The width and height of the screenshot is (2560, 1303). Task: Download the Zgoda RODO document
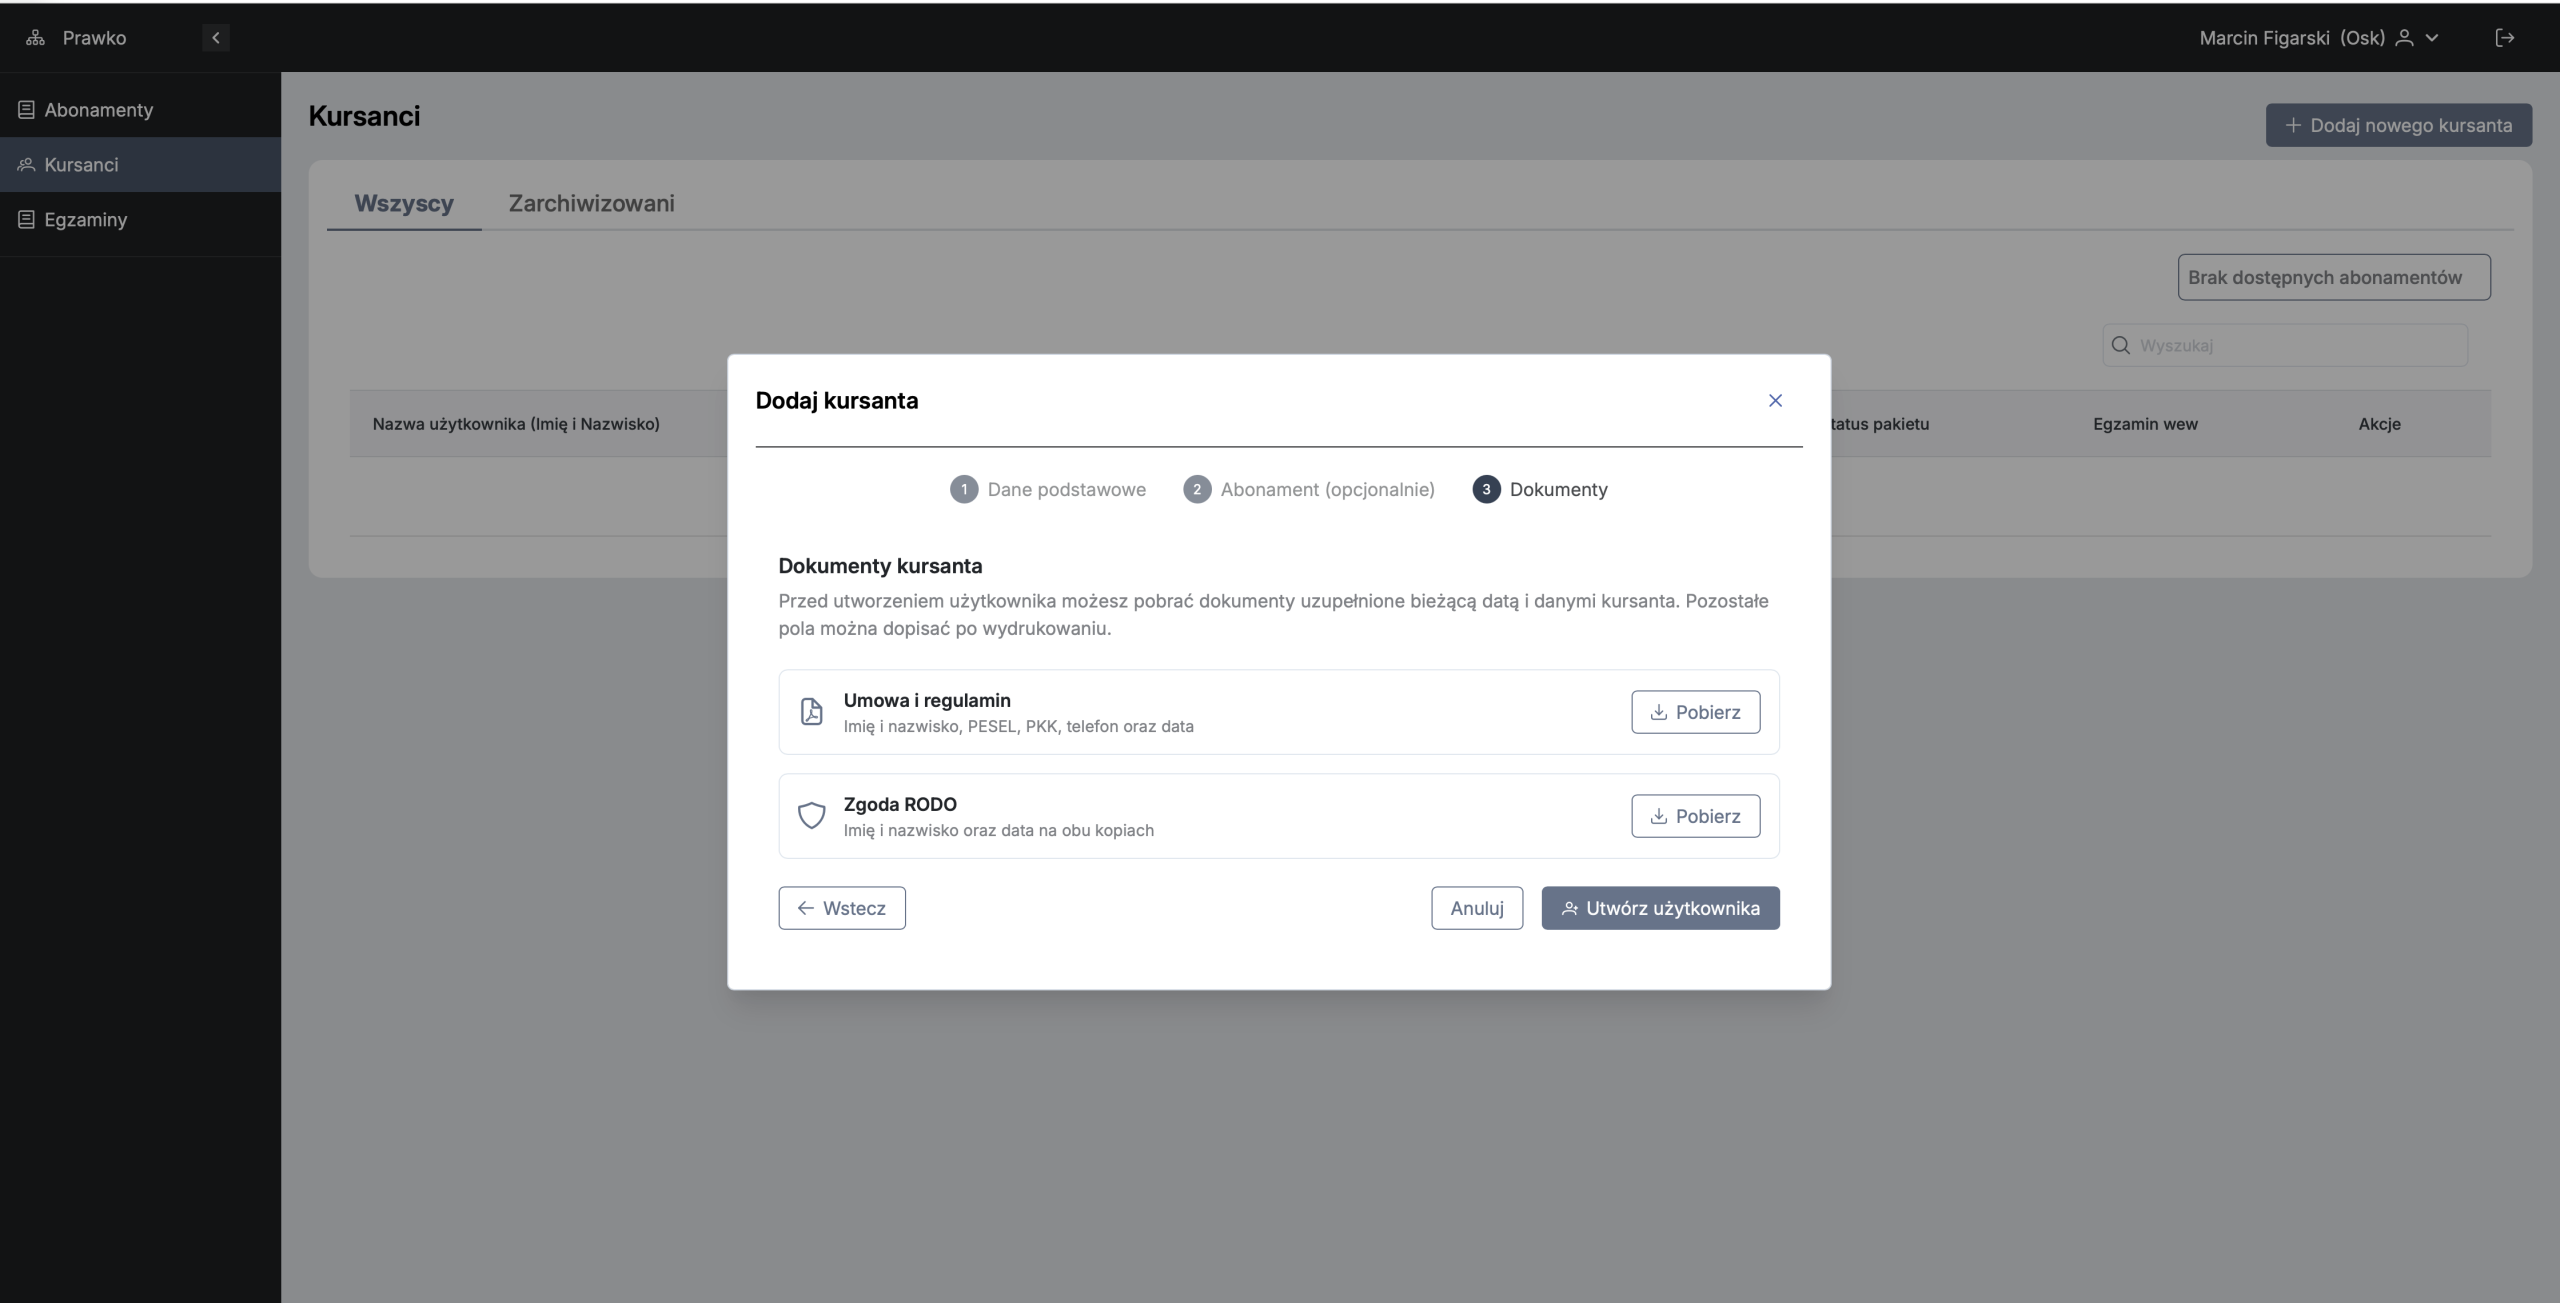[x=1695, y=816]
